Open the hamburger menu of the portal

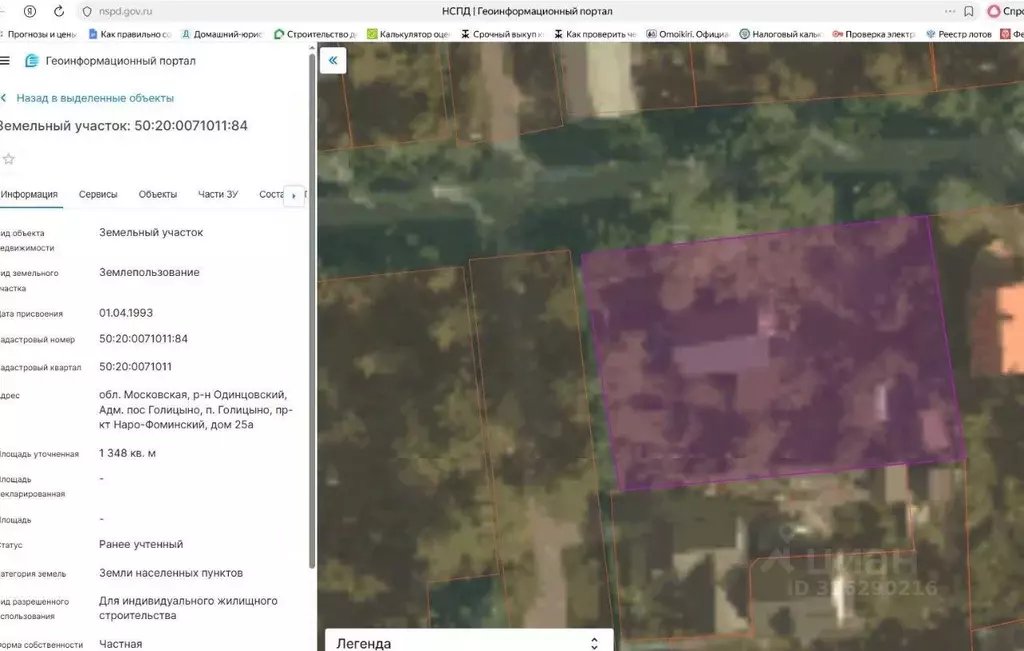tap(5, 61)
